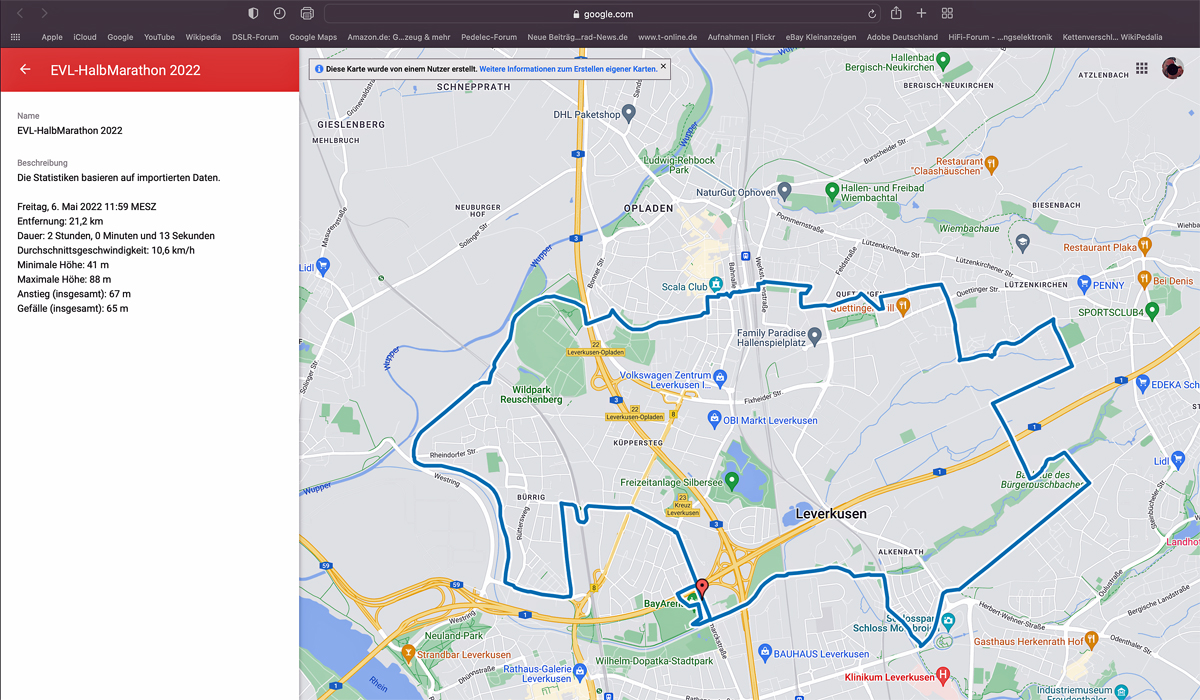Open the Google account profile avatar
Screen dimensions: 1200x700
click(1172, 68)
